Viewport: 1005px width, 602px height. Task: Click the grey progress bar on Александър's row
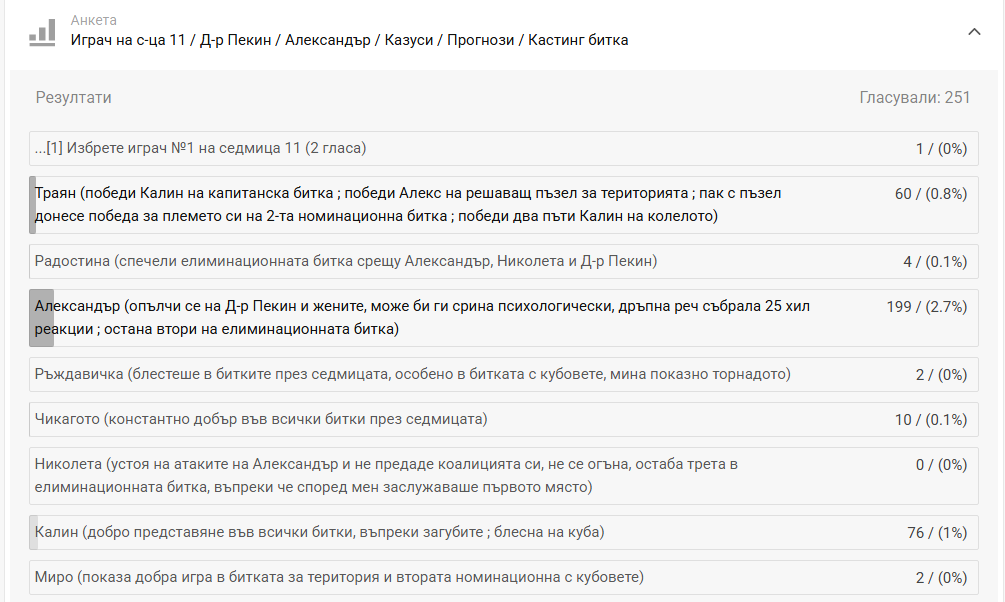(41, 317)
